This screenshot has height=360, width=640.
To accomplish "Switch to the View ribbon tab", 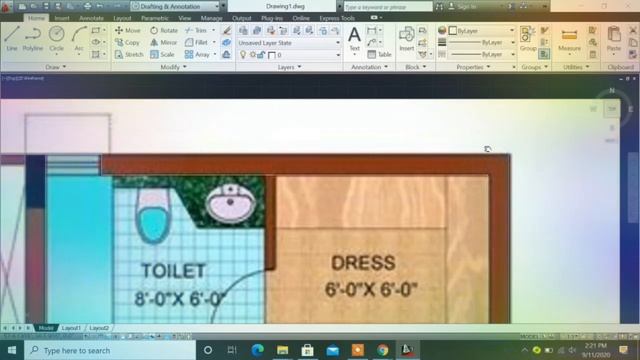I will point(184,18).
